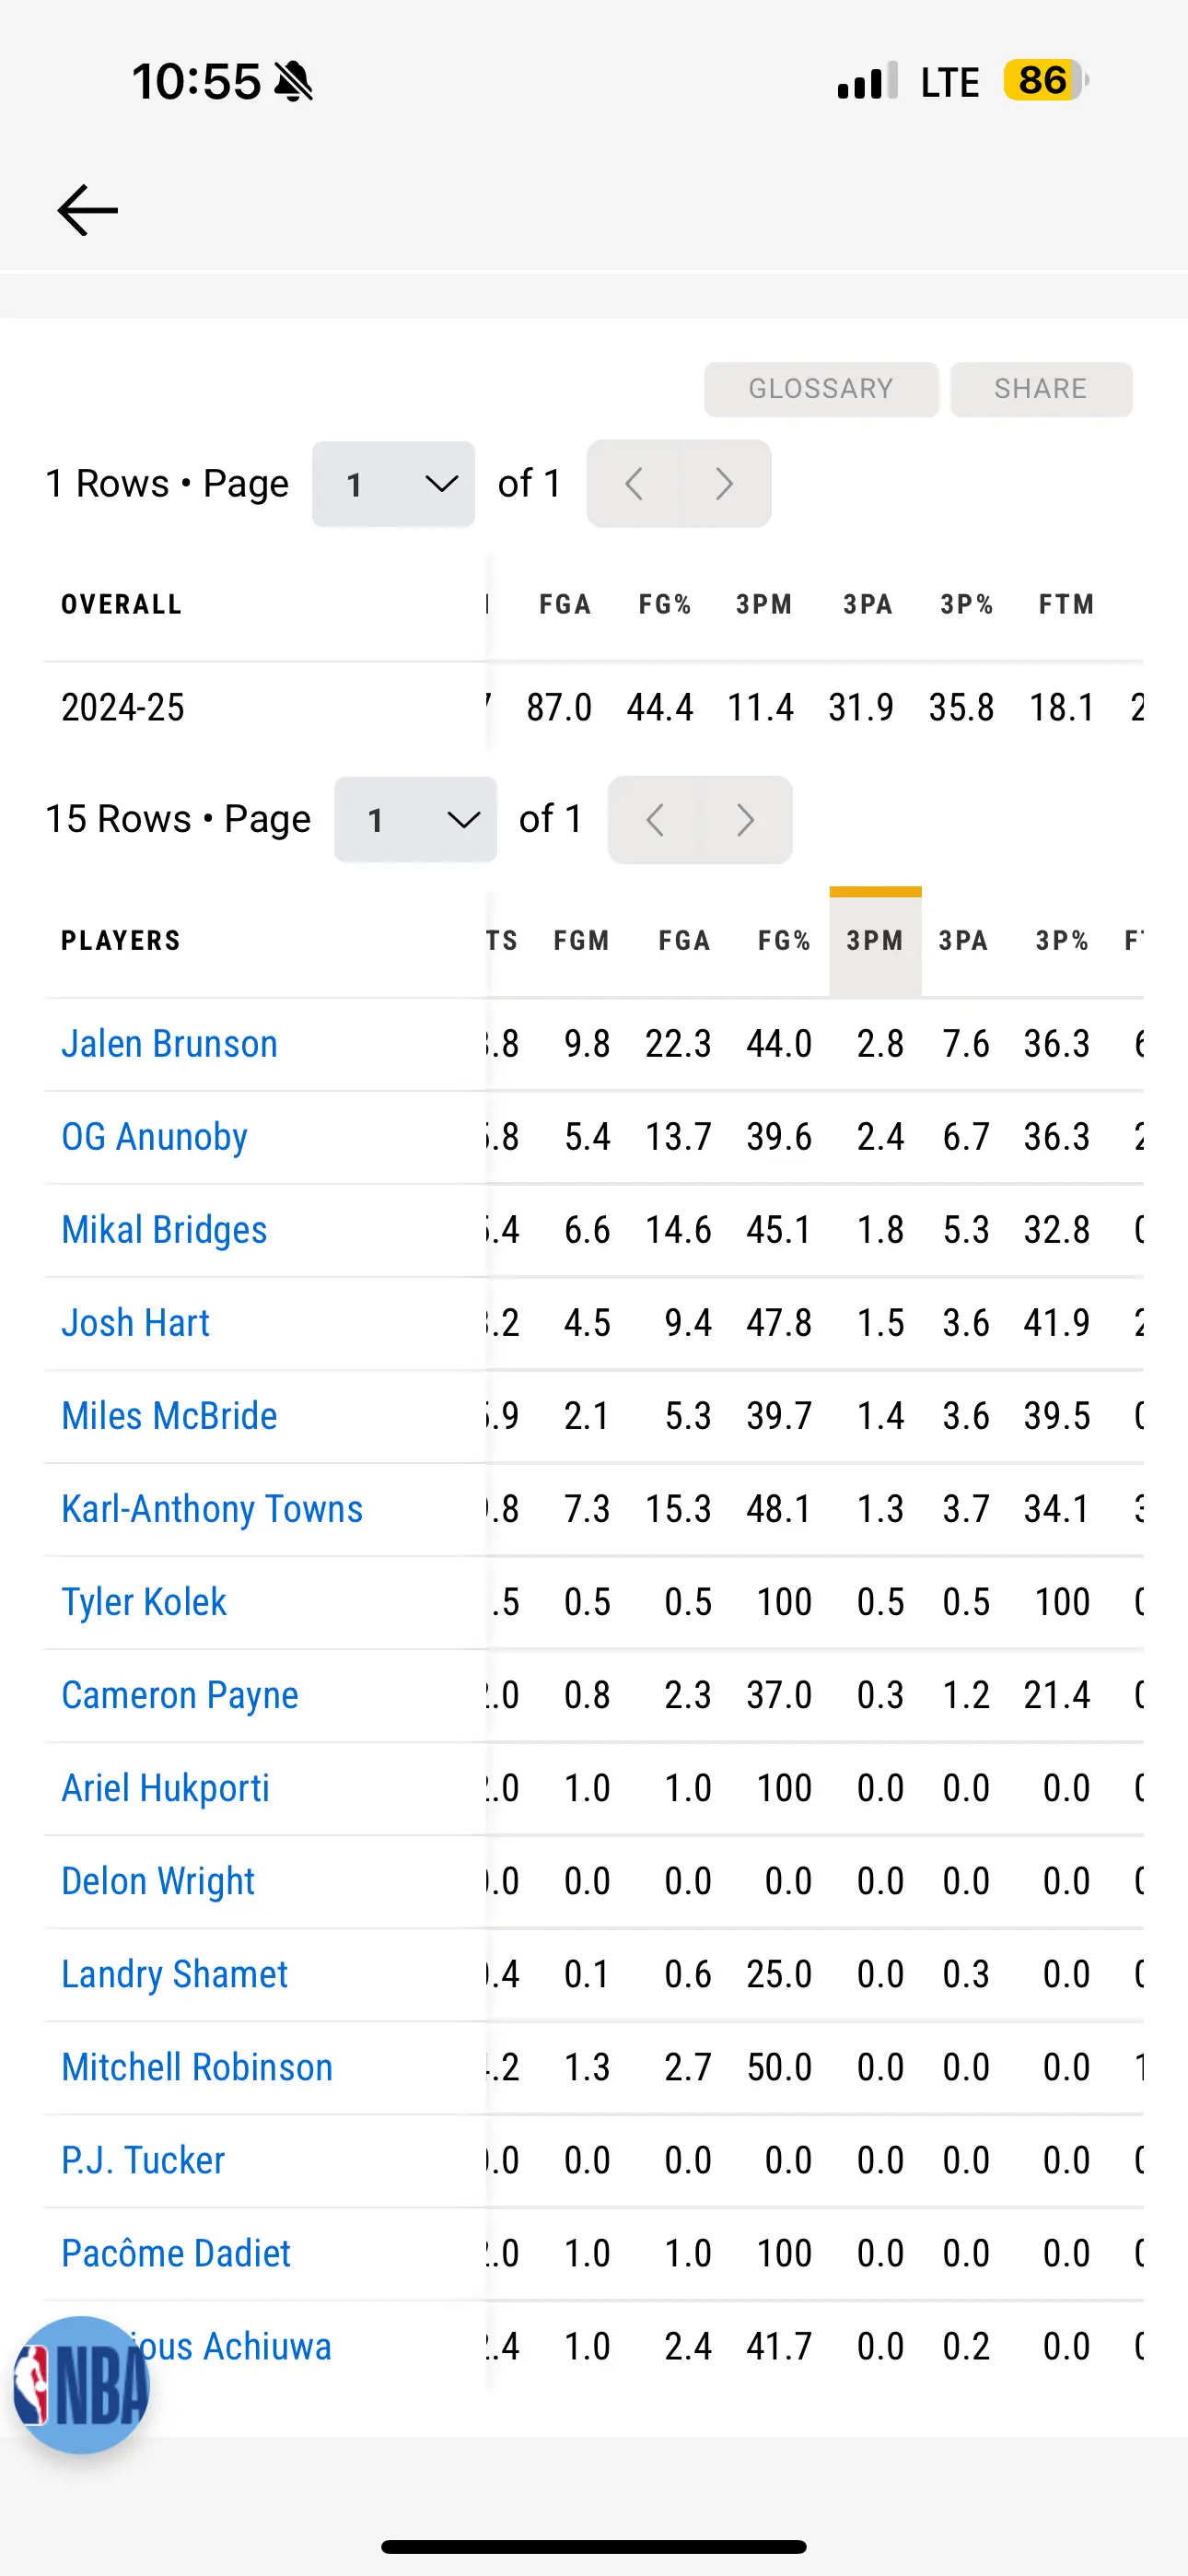Image resolution: width=1188 pixels, height=2576 pixels.
Task: Tap the home indicator bar
Action: point(594,2546)
